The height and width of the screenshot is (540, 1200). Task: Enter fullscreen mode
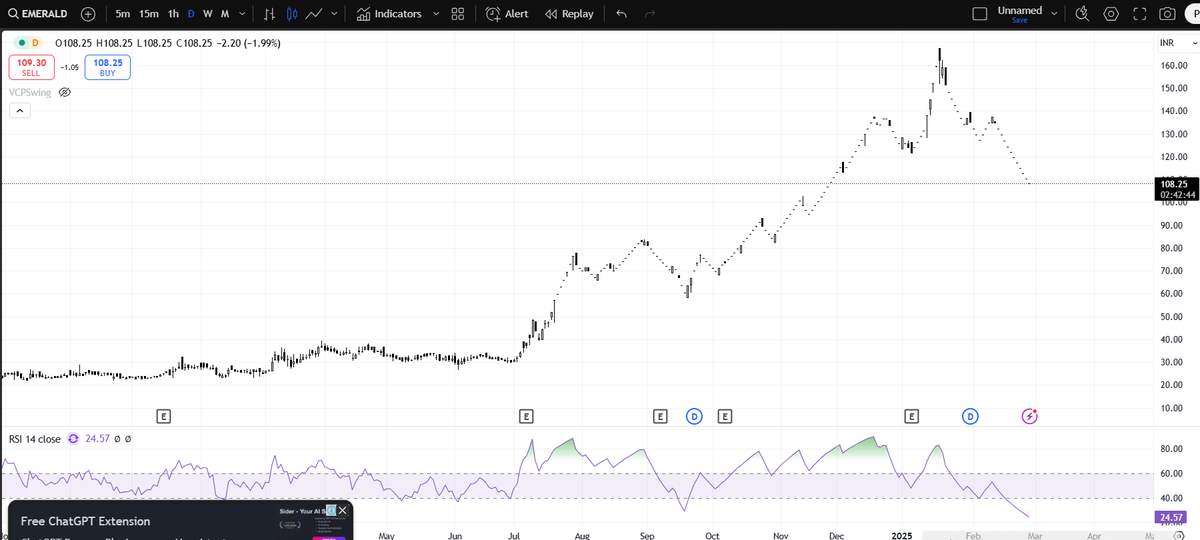click(1139, 14)
